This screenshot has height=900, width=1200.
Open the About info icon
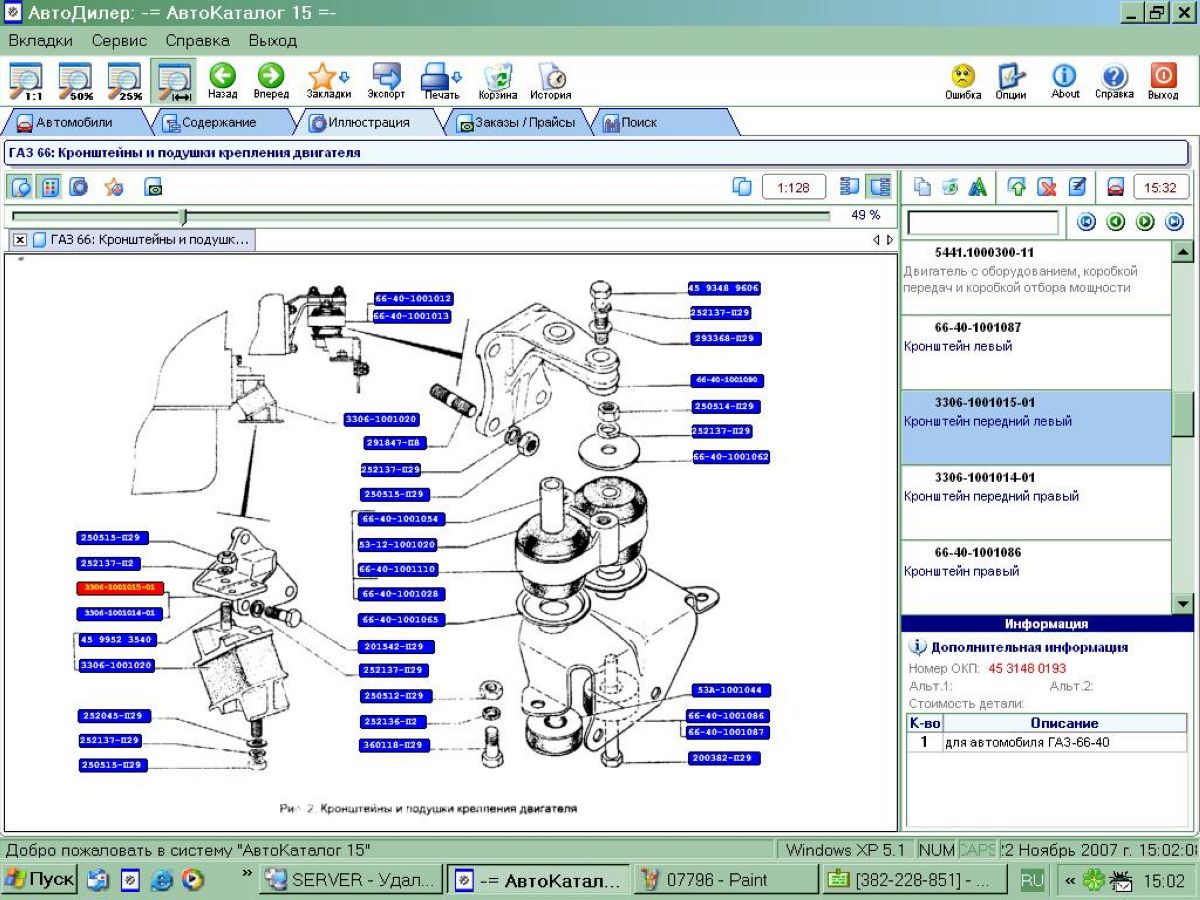(x=1065, y=82)
